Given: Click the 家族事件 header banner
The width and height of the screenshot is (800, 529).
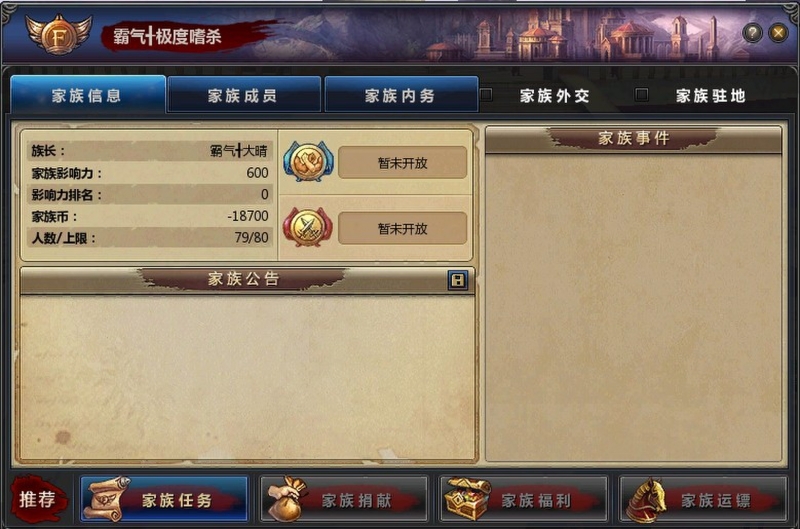Looking at the screenshot, I should point(633,139).
